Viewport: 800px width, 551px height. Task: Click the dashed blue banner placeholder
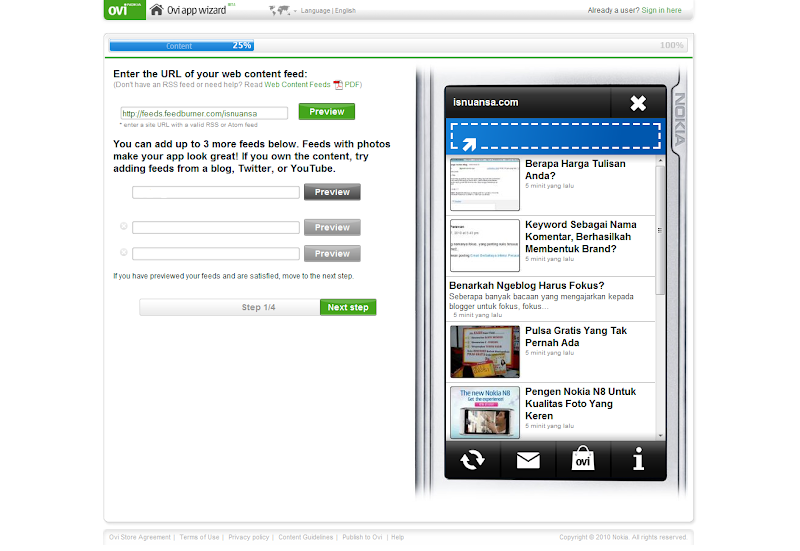pyautogui.click(x=556, y=136)
